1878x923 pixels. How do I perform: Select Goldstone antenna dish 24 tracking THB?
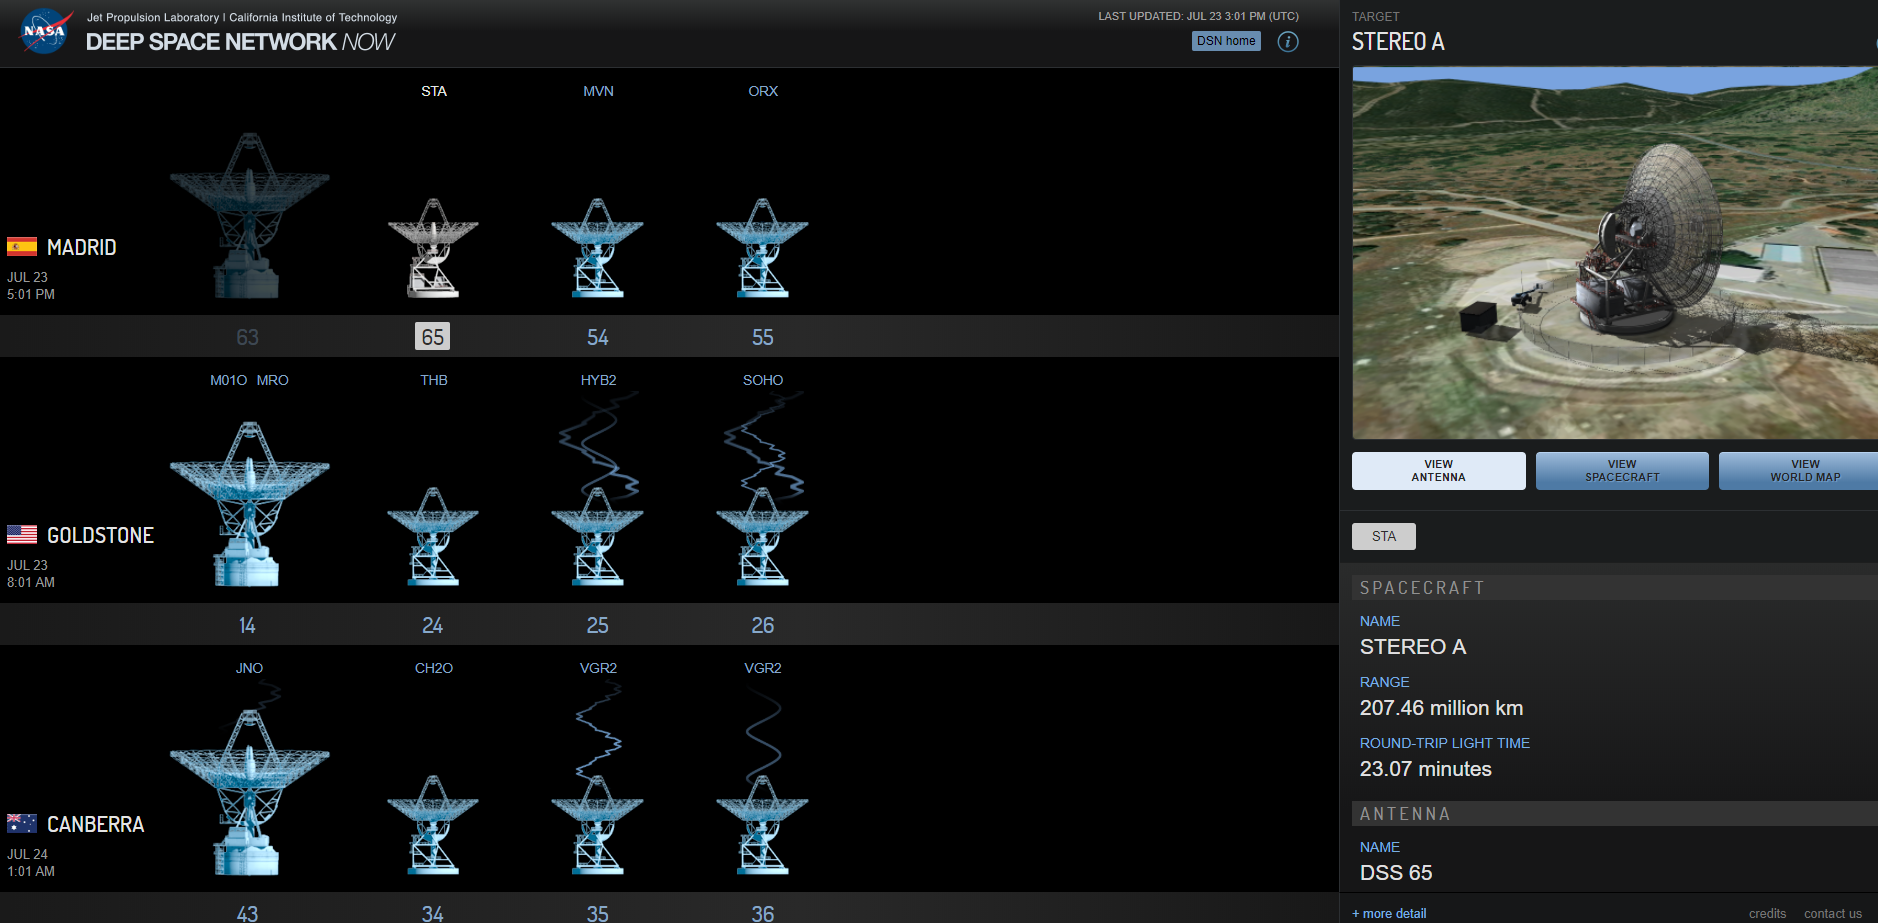coord(433,536)
